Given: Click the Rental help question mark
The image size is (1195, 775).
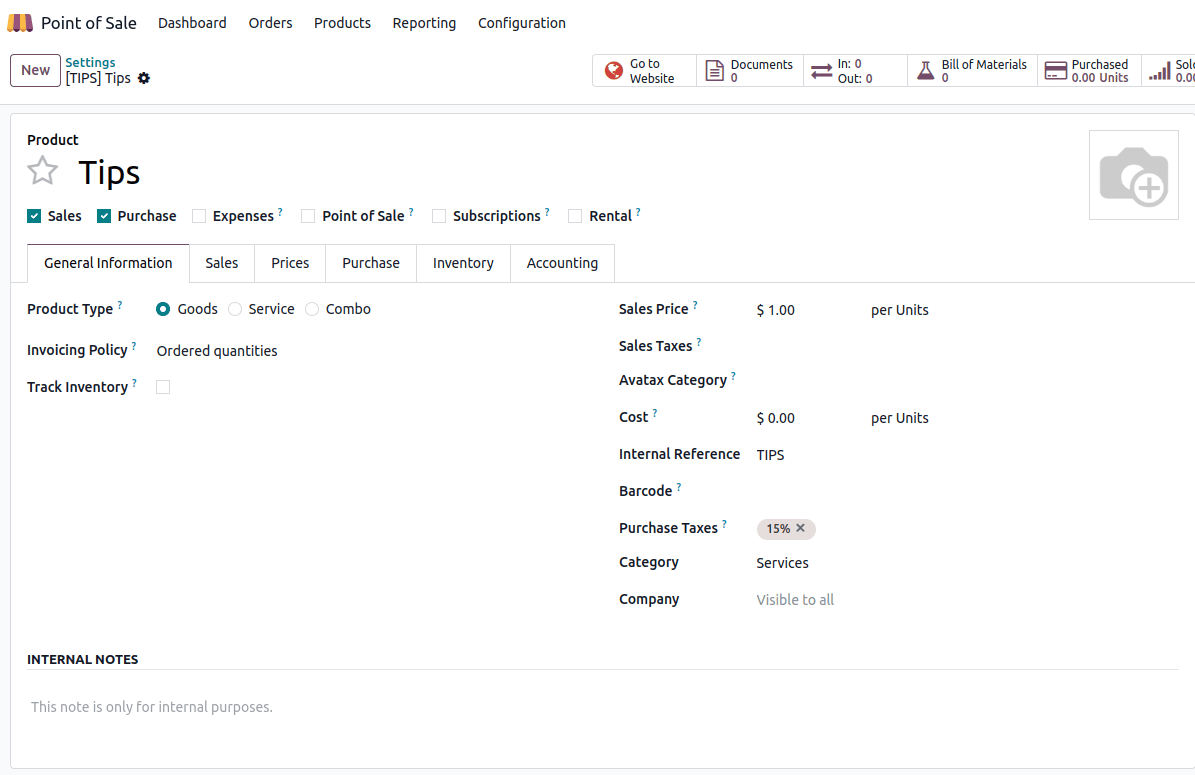Looking at the screenshot, I should pyautogui.click(x=638, y=212).
